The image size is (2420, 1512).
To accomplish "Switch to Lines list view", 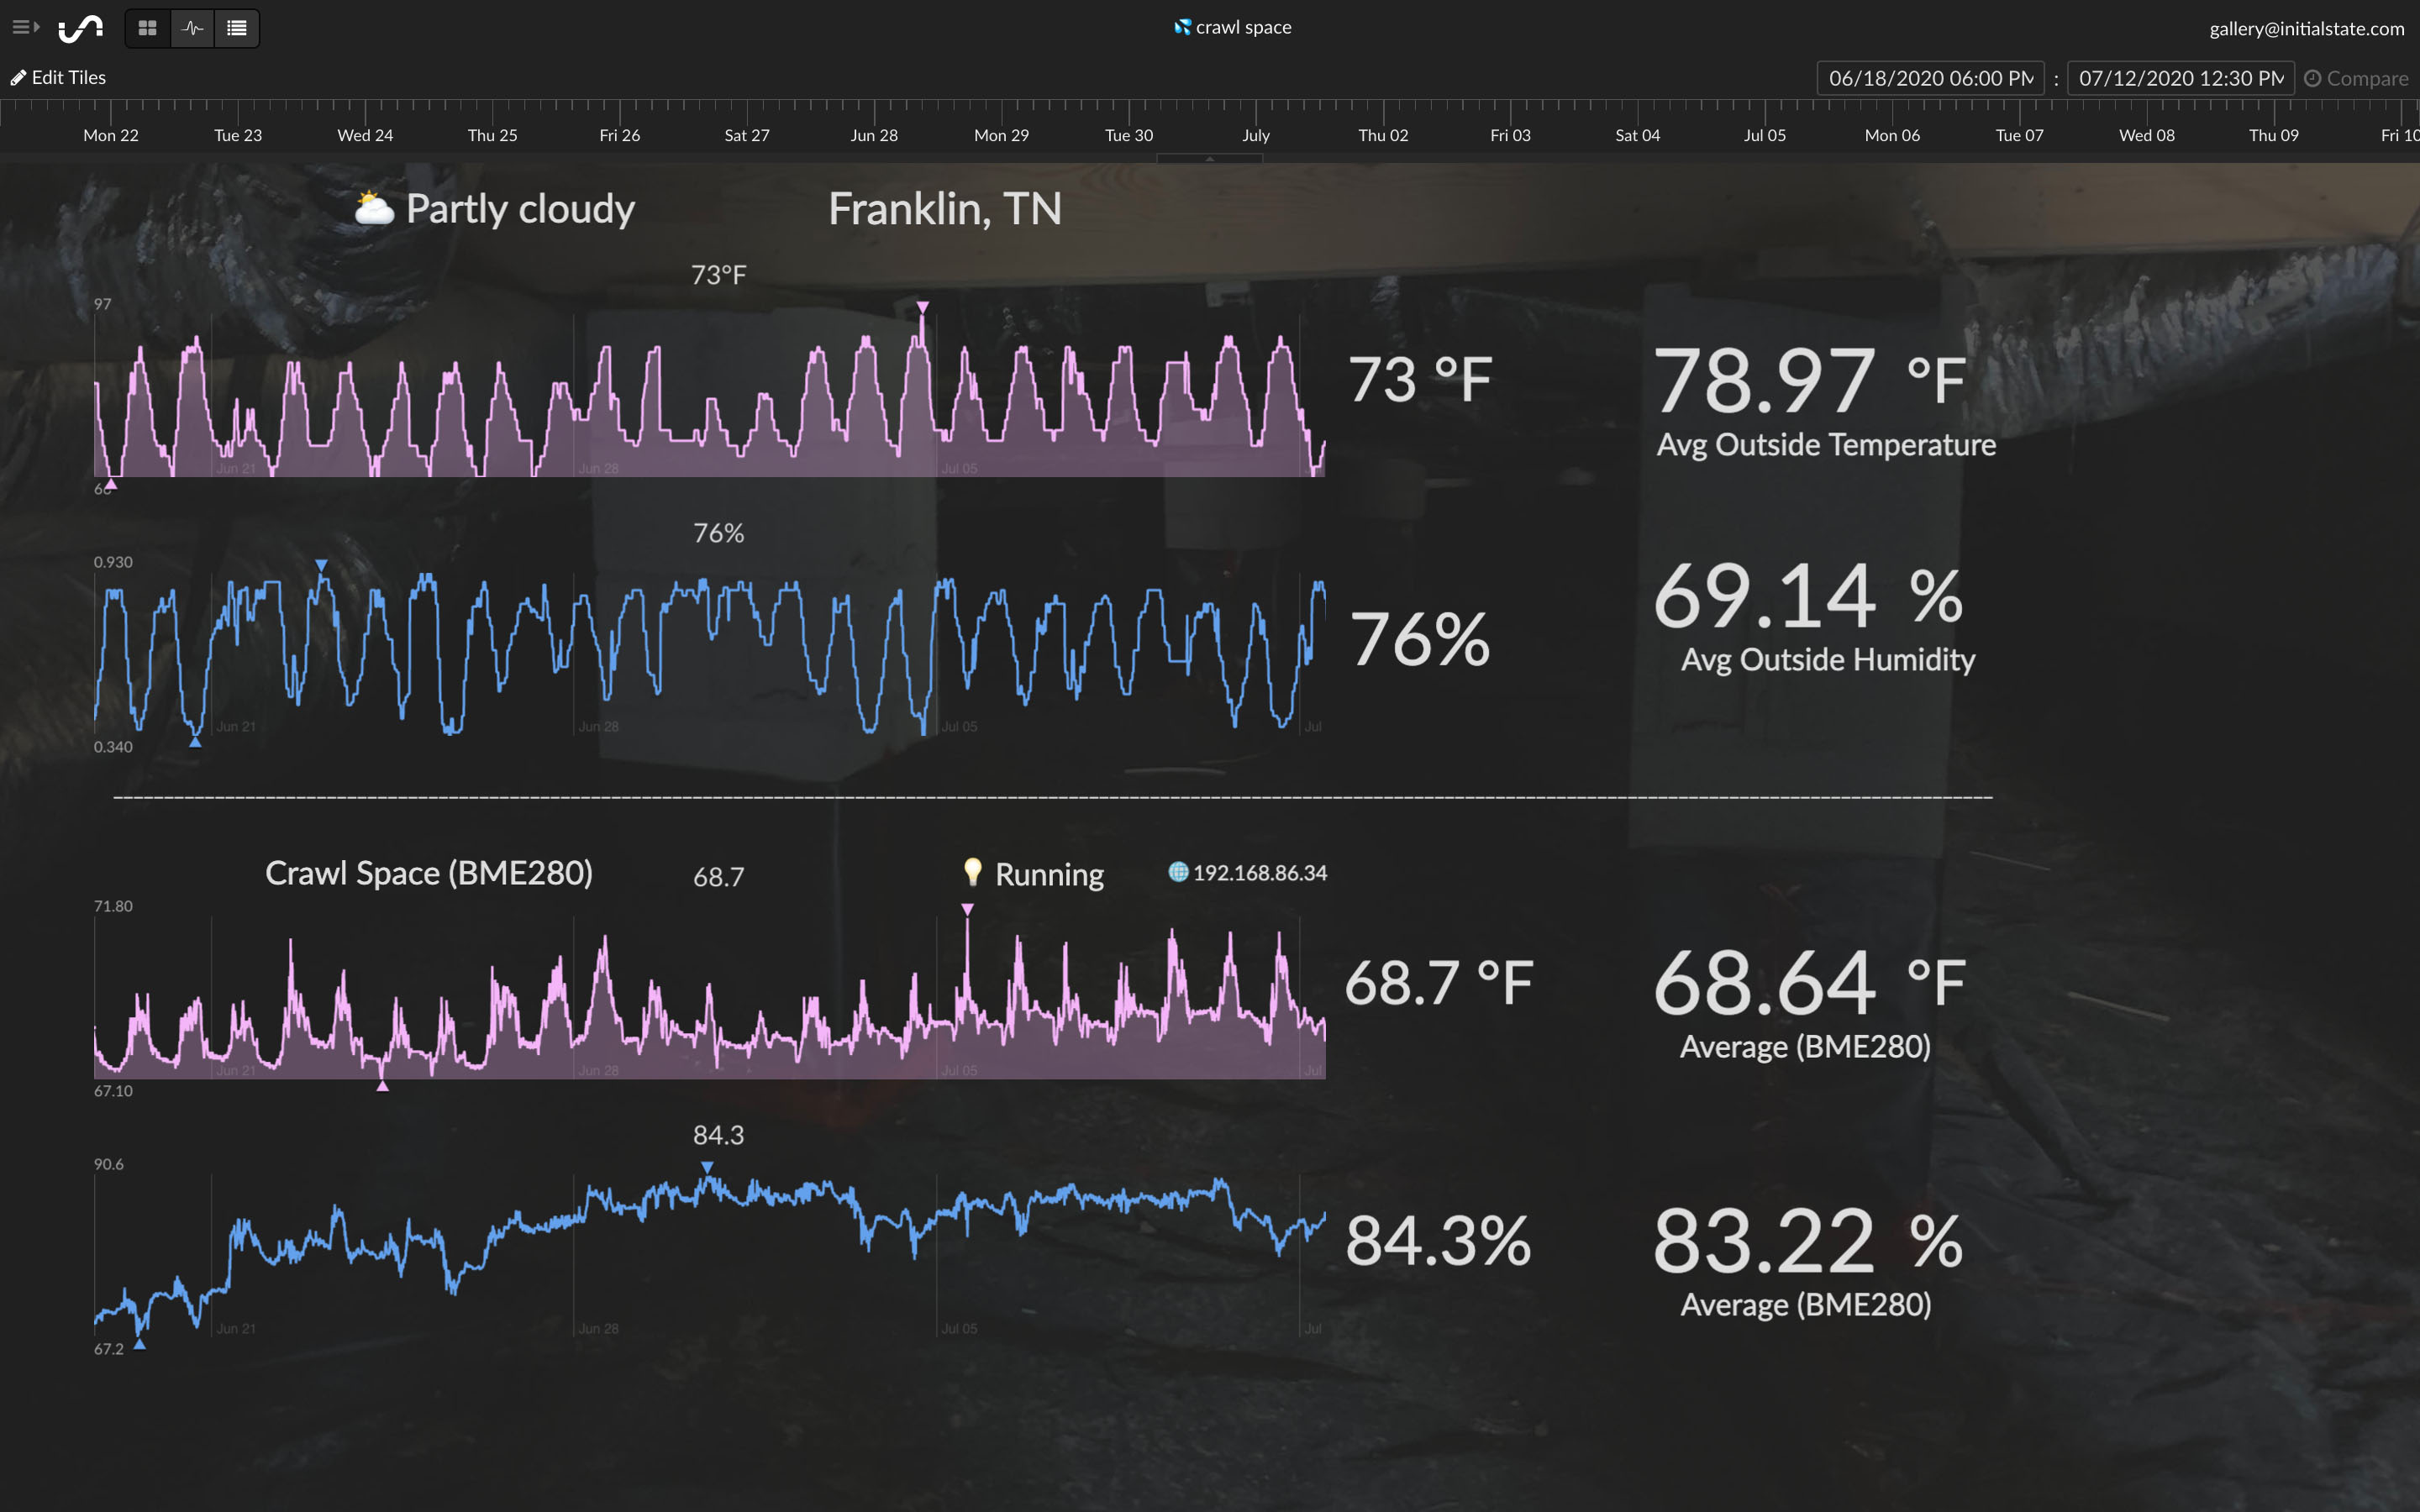I will click(237, 28).
